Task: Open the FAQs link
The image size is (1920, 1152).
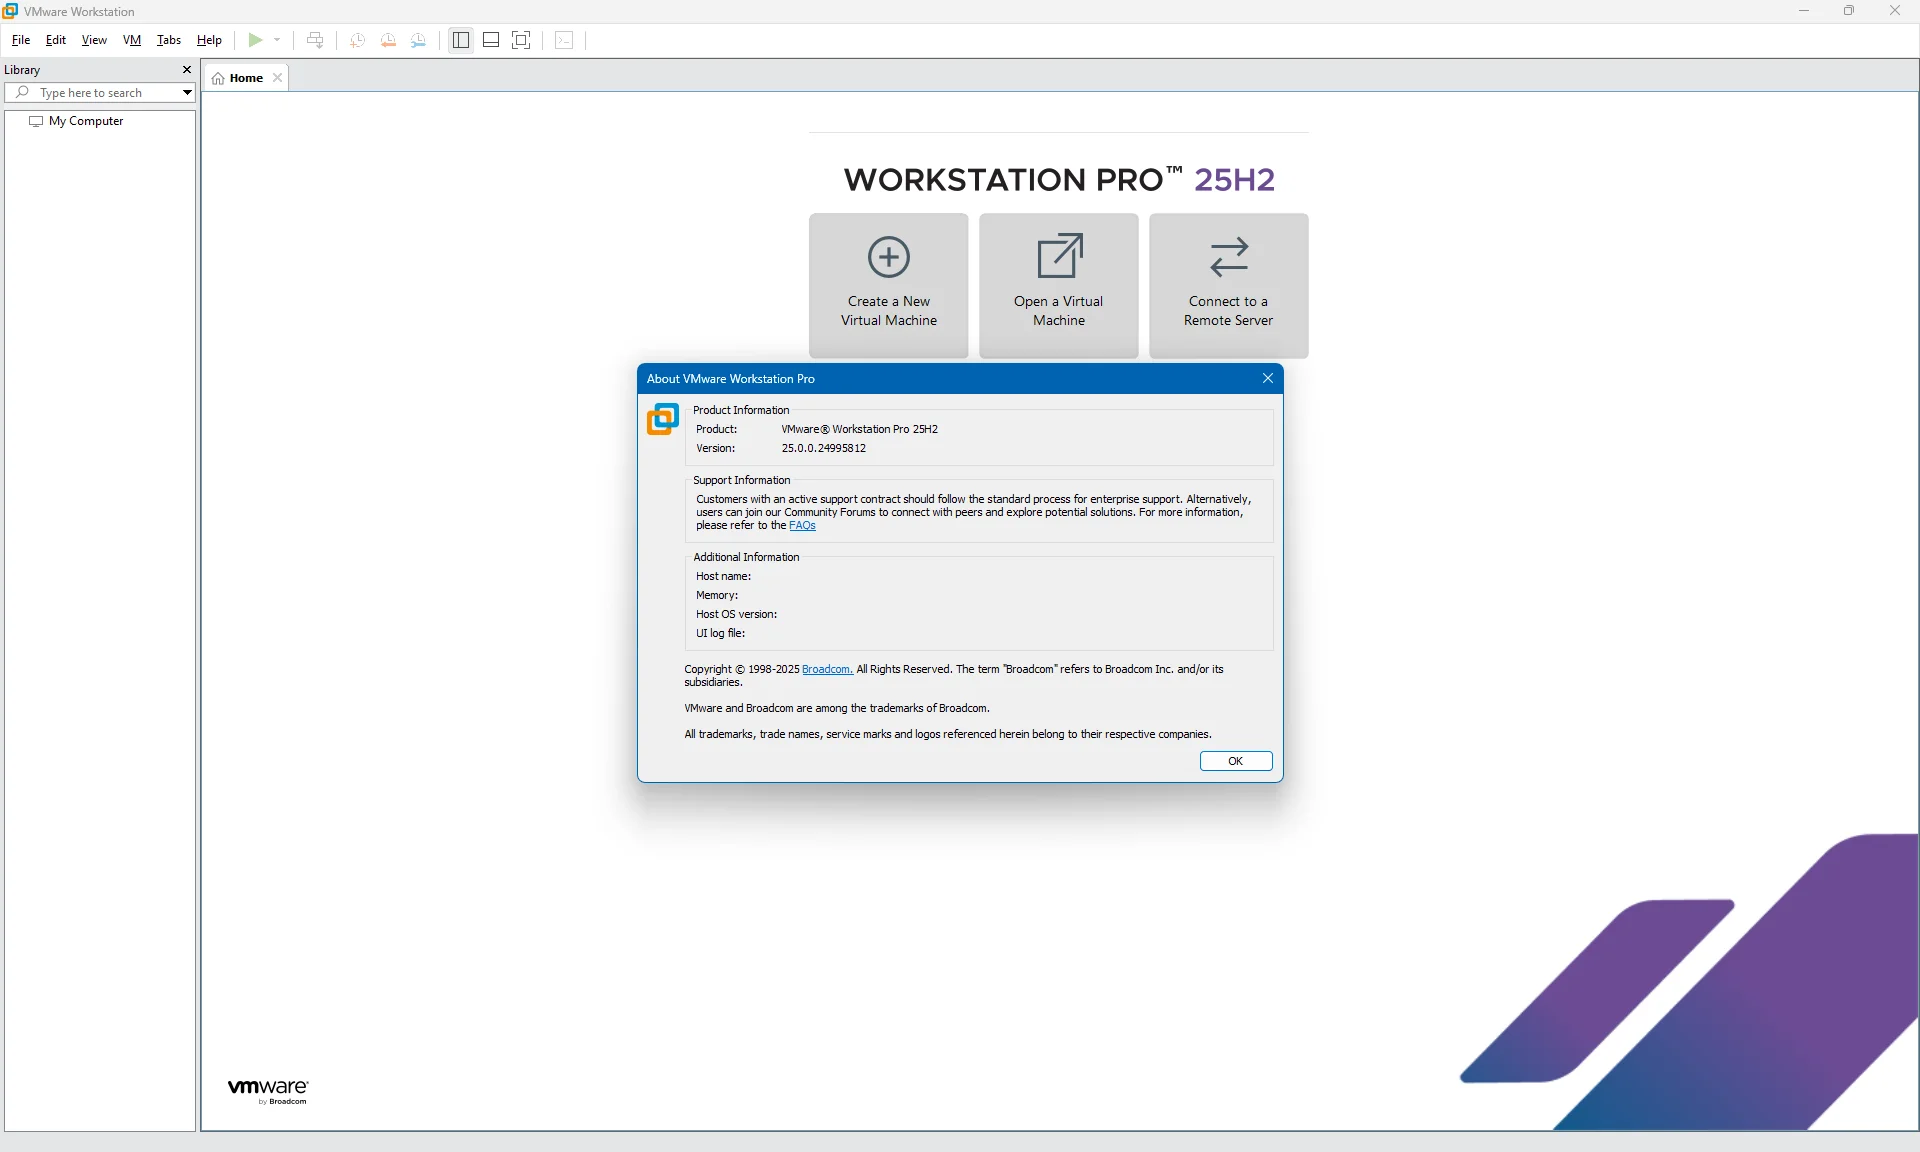Action: coord(802,526)
